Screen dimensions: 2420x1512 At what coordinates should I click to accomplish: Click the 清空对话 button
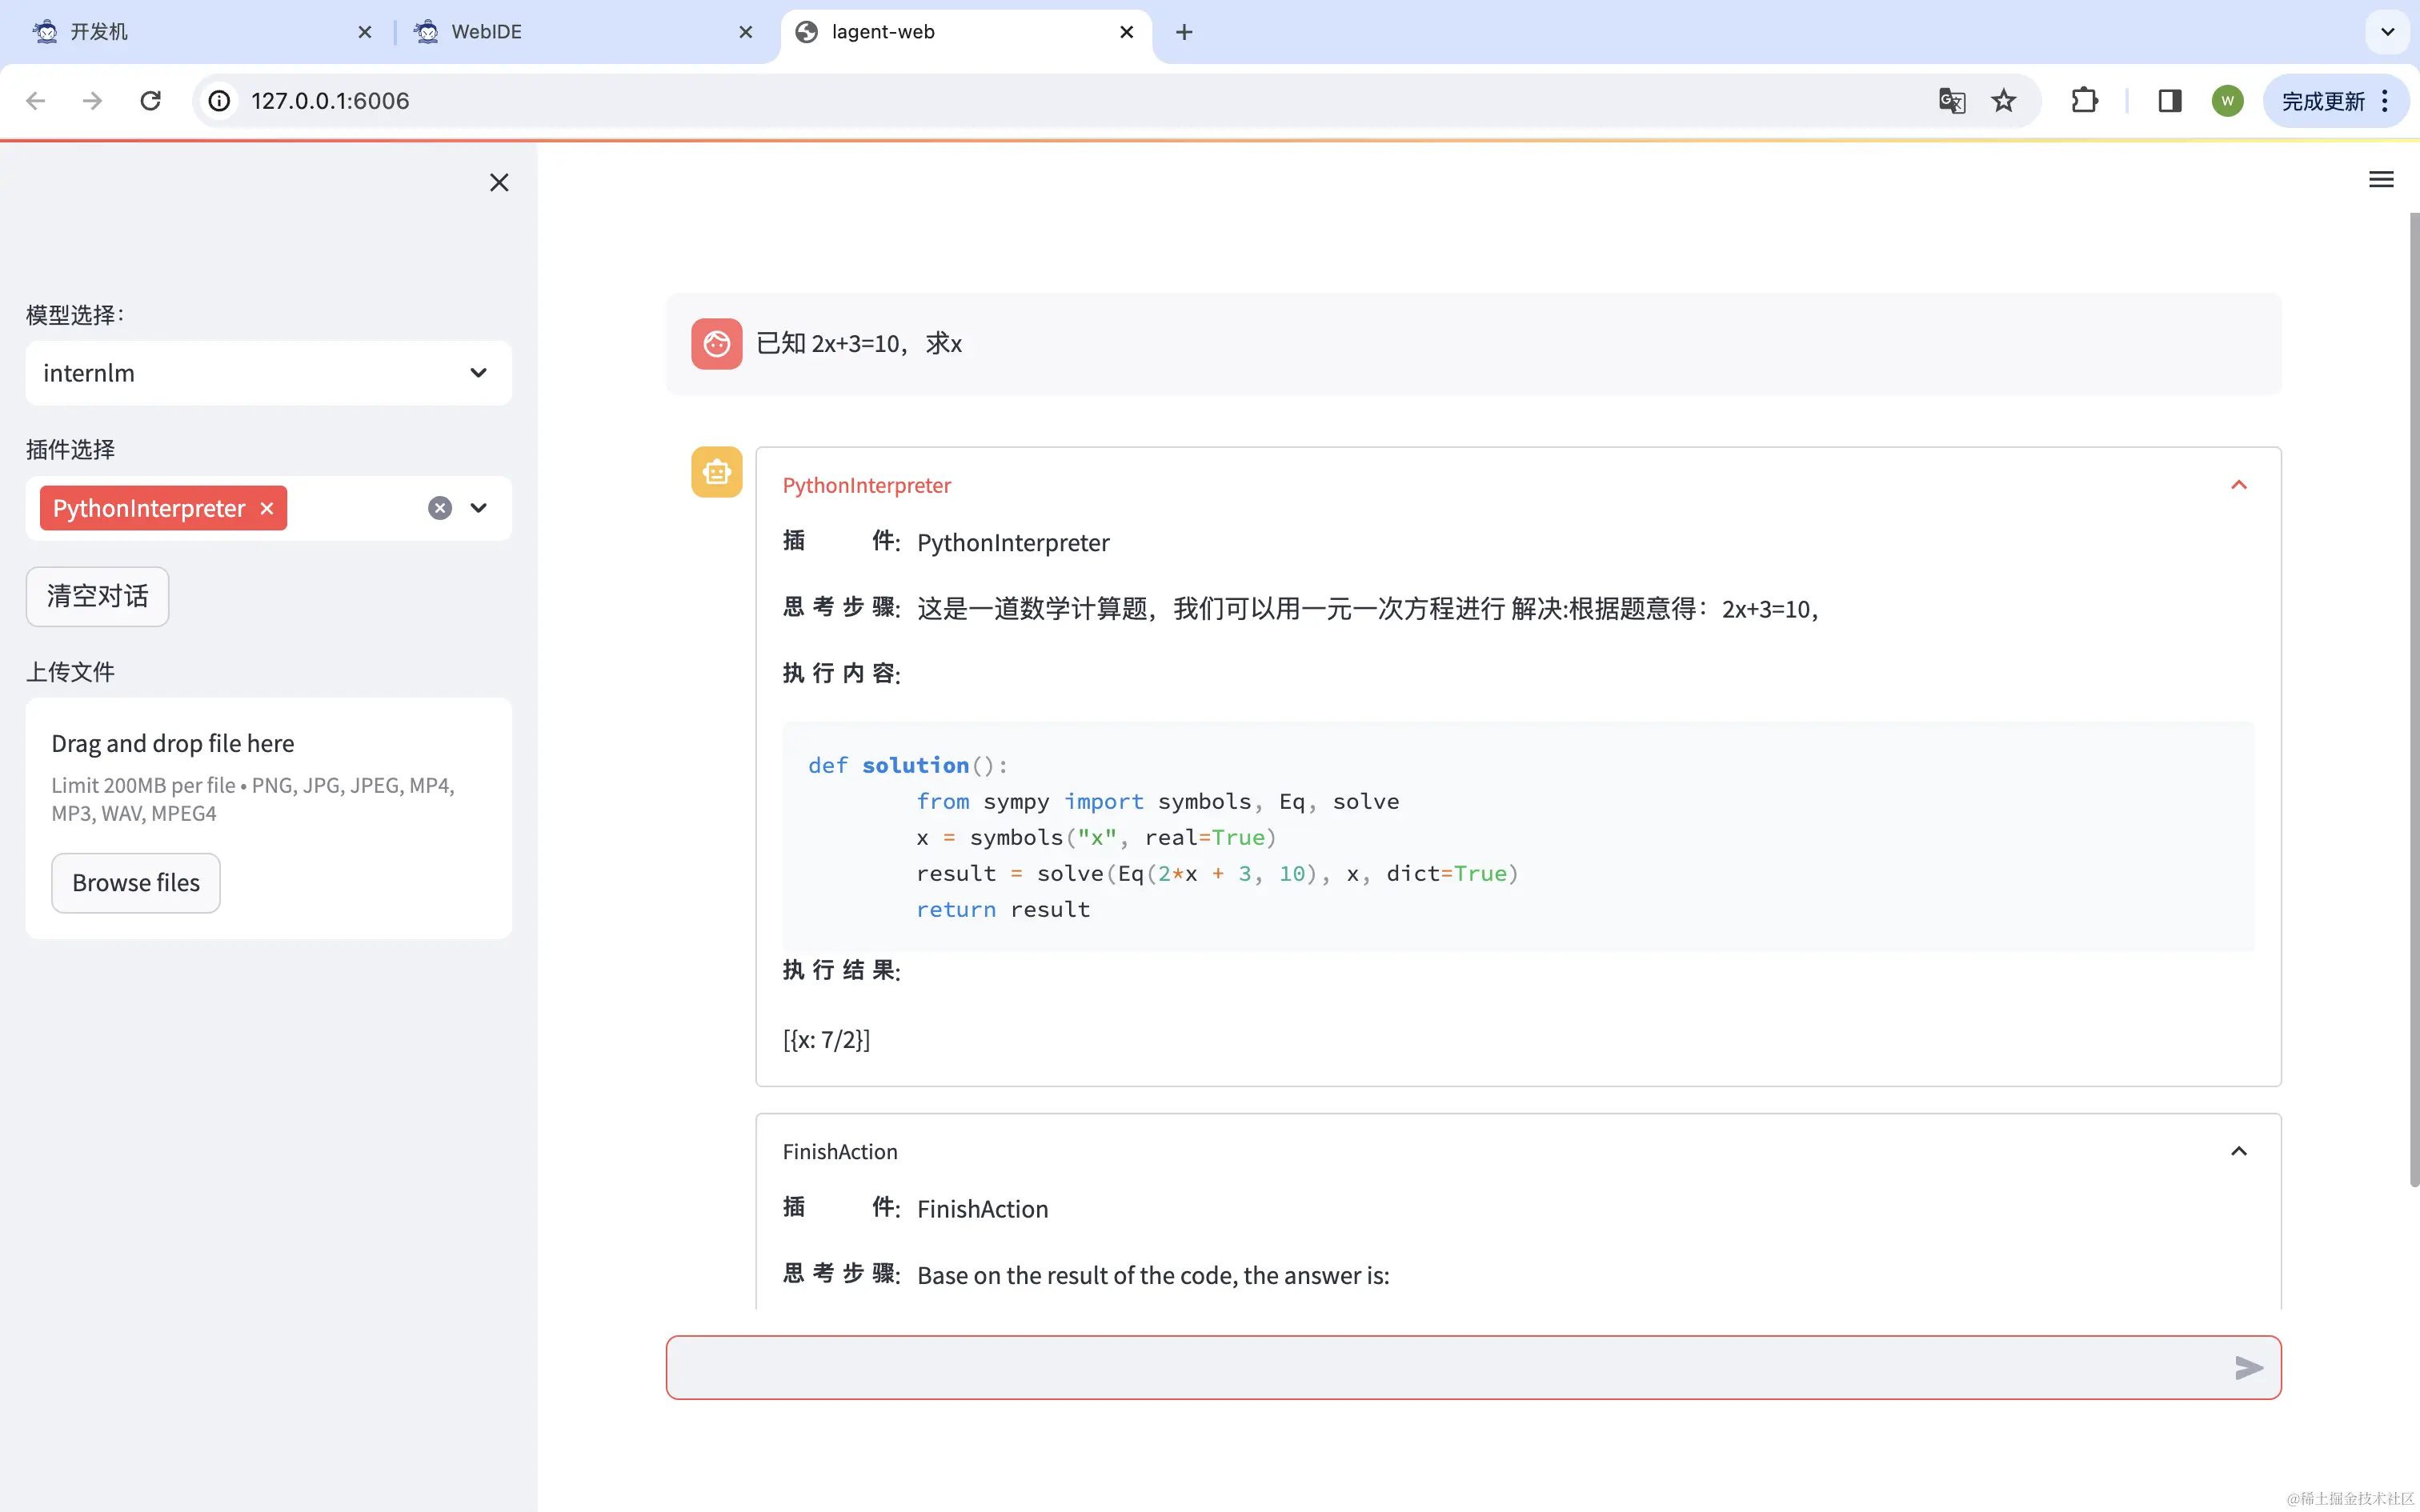click(x=97, y=596)
